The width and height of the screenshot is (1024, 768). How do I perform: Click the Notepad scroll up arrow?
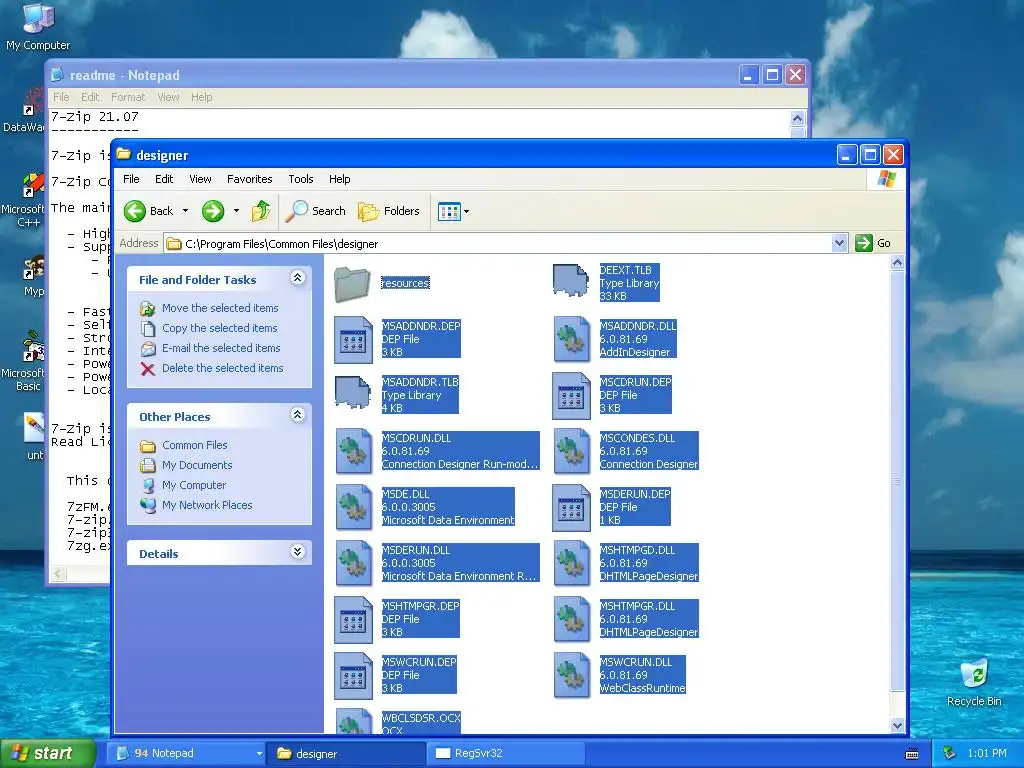coord(797,118)
